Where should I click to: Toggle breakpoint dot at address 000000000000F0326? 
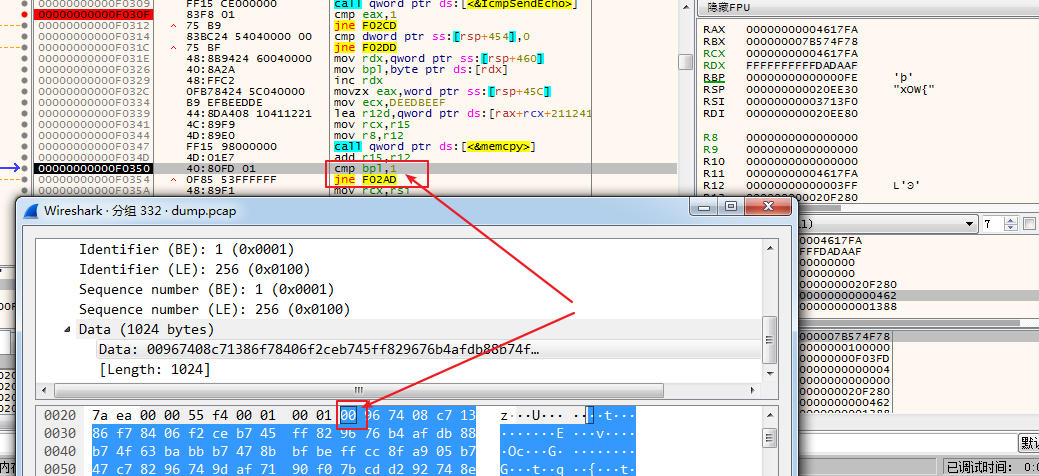(25, 70)
